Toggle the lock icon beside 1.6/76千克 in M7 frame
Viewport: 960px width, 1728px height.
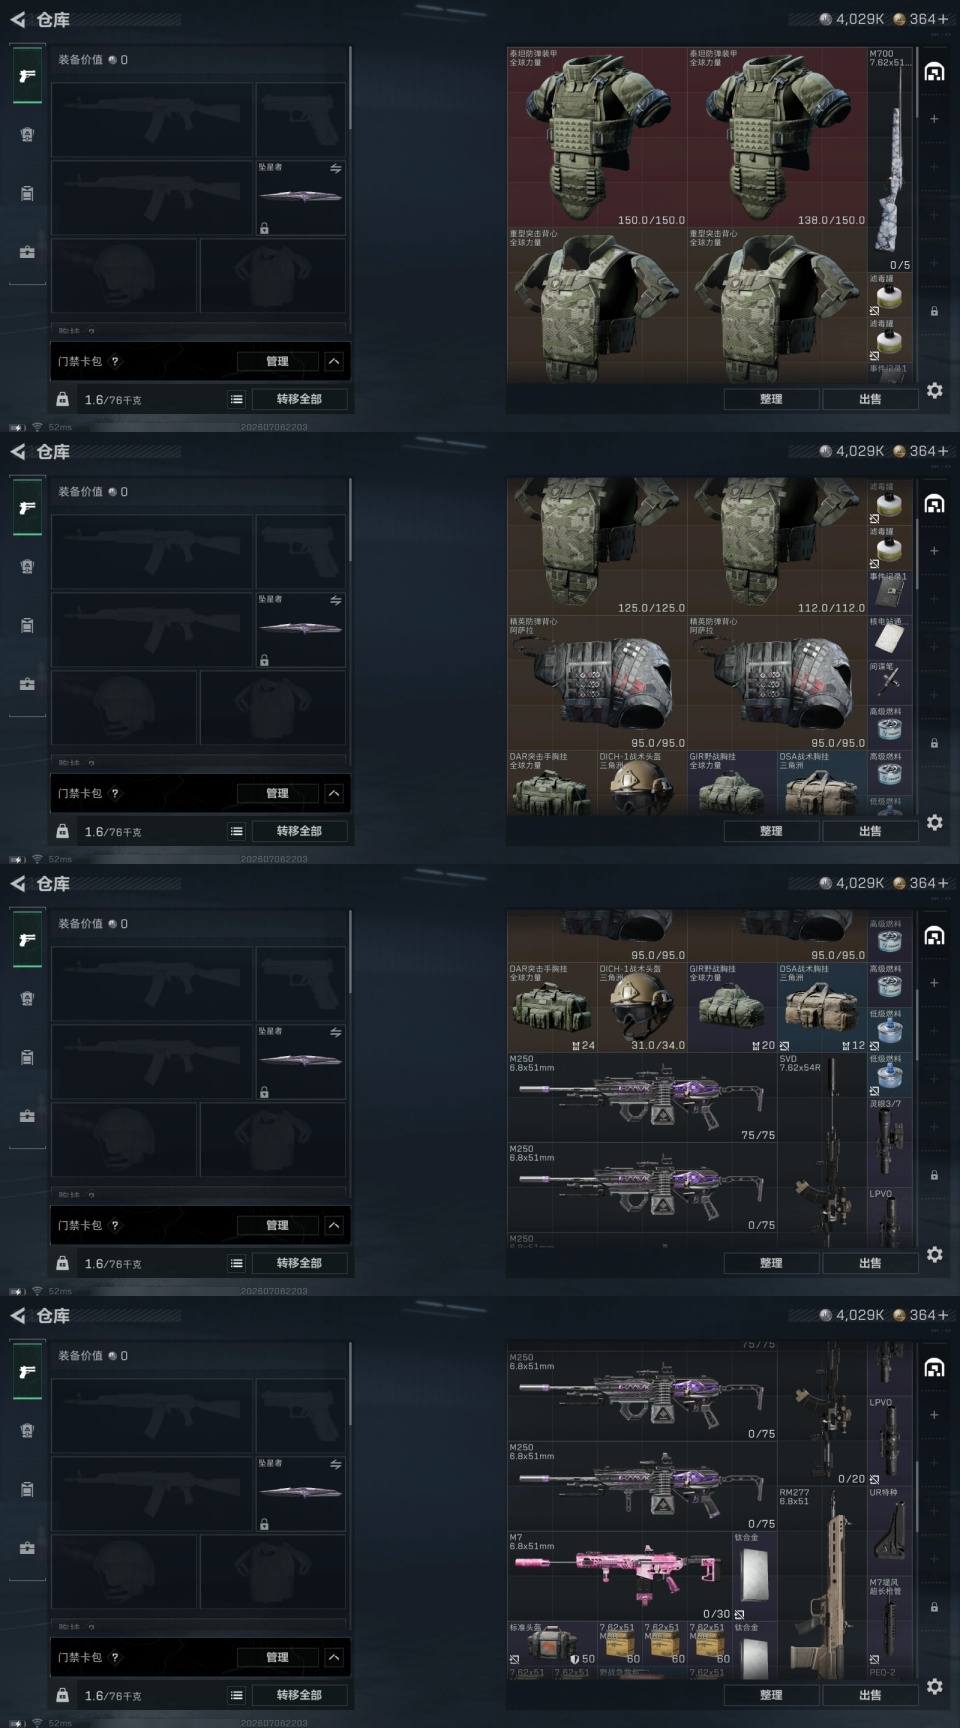[63, 1695]
